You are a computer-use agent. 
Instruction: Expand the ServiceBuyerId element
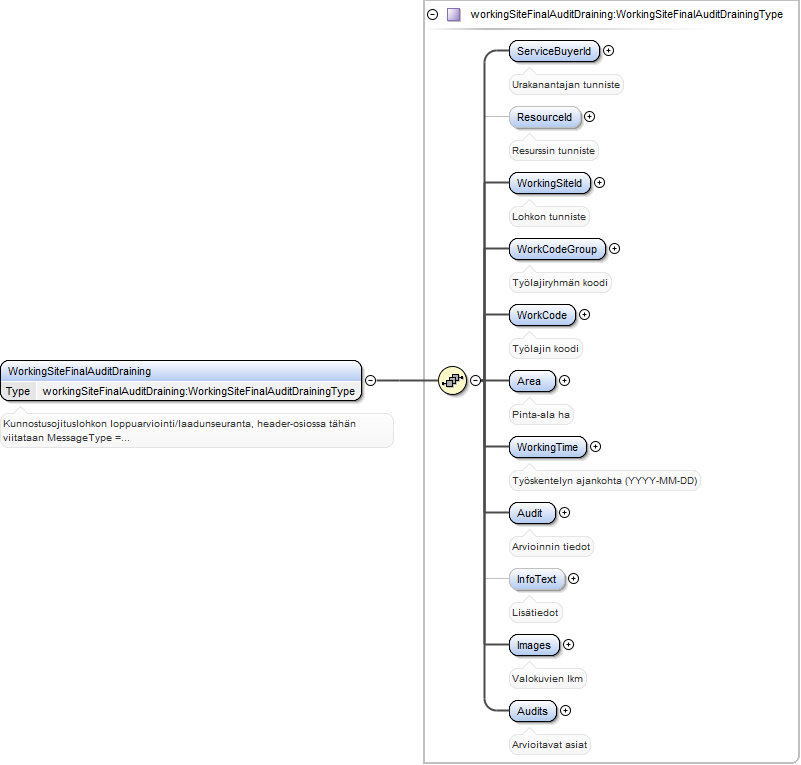click(608, 51)
